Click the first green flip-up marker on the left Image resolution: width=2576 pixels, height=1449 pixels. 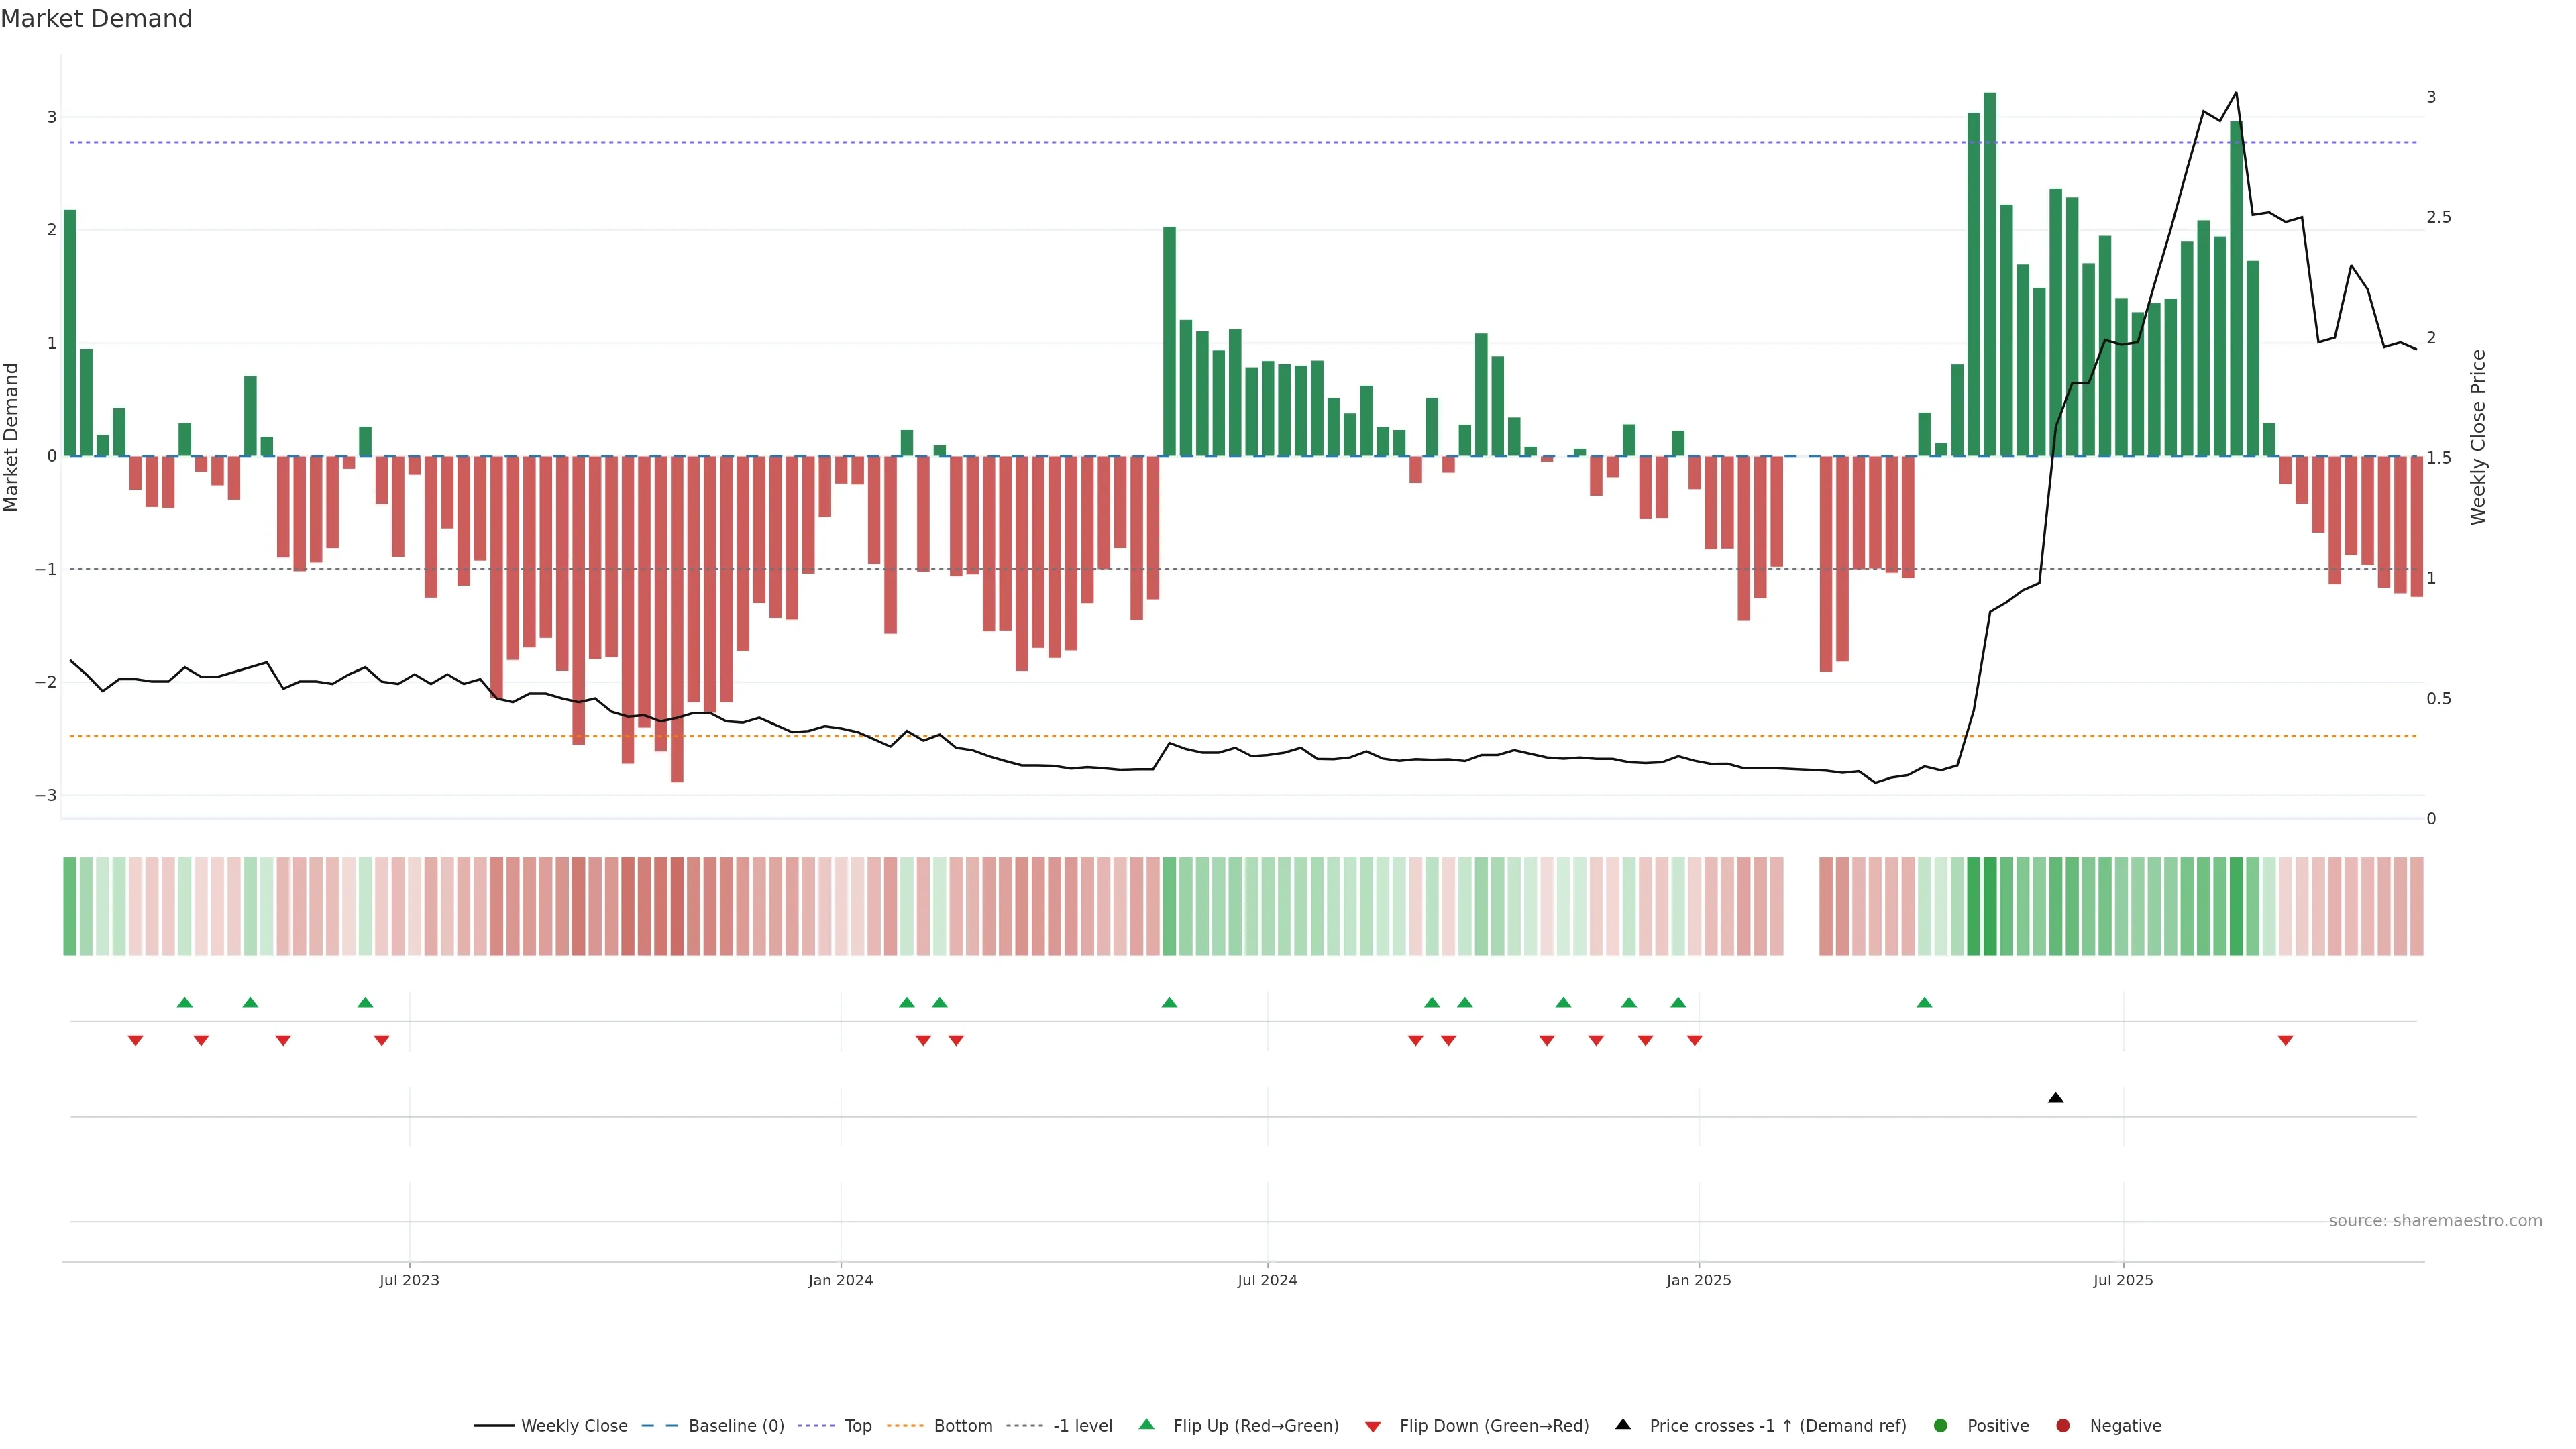184,1002
